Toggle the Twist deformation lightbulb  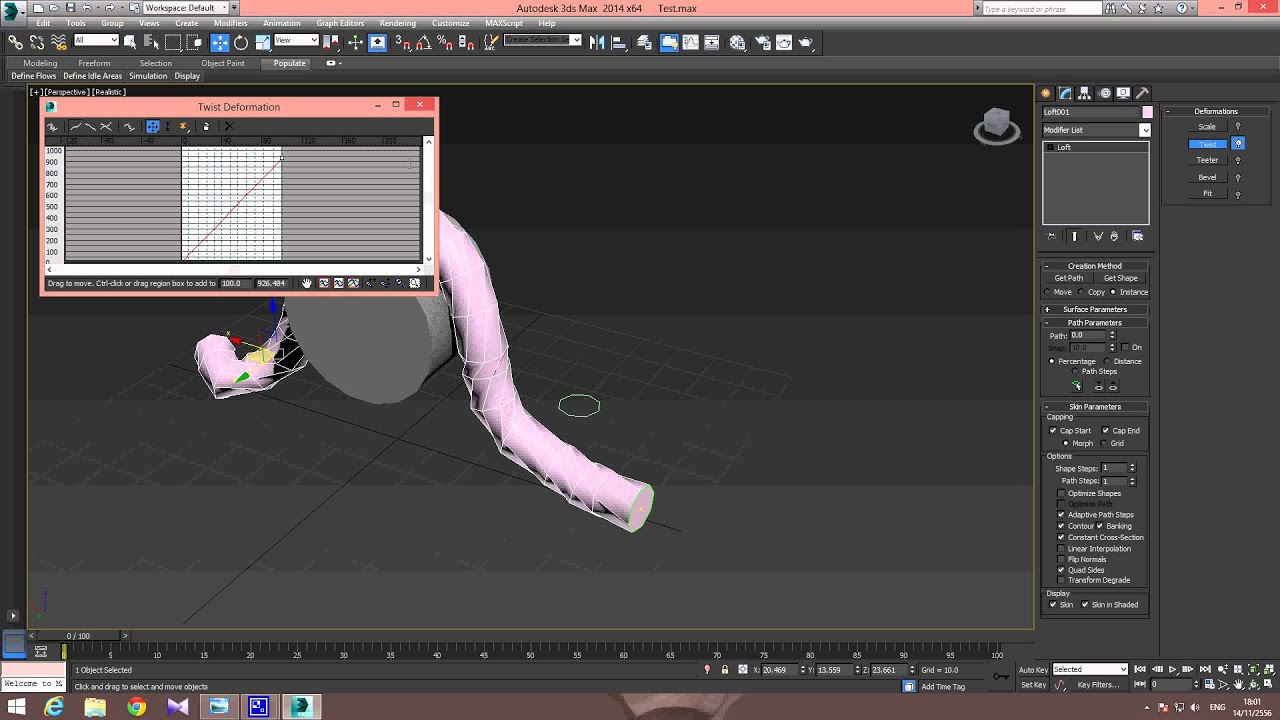point(1238,144)
